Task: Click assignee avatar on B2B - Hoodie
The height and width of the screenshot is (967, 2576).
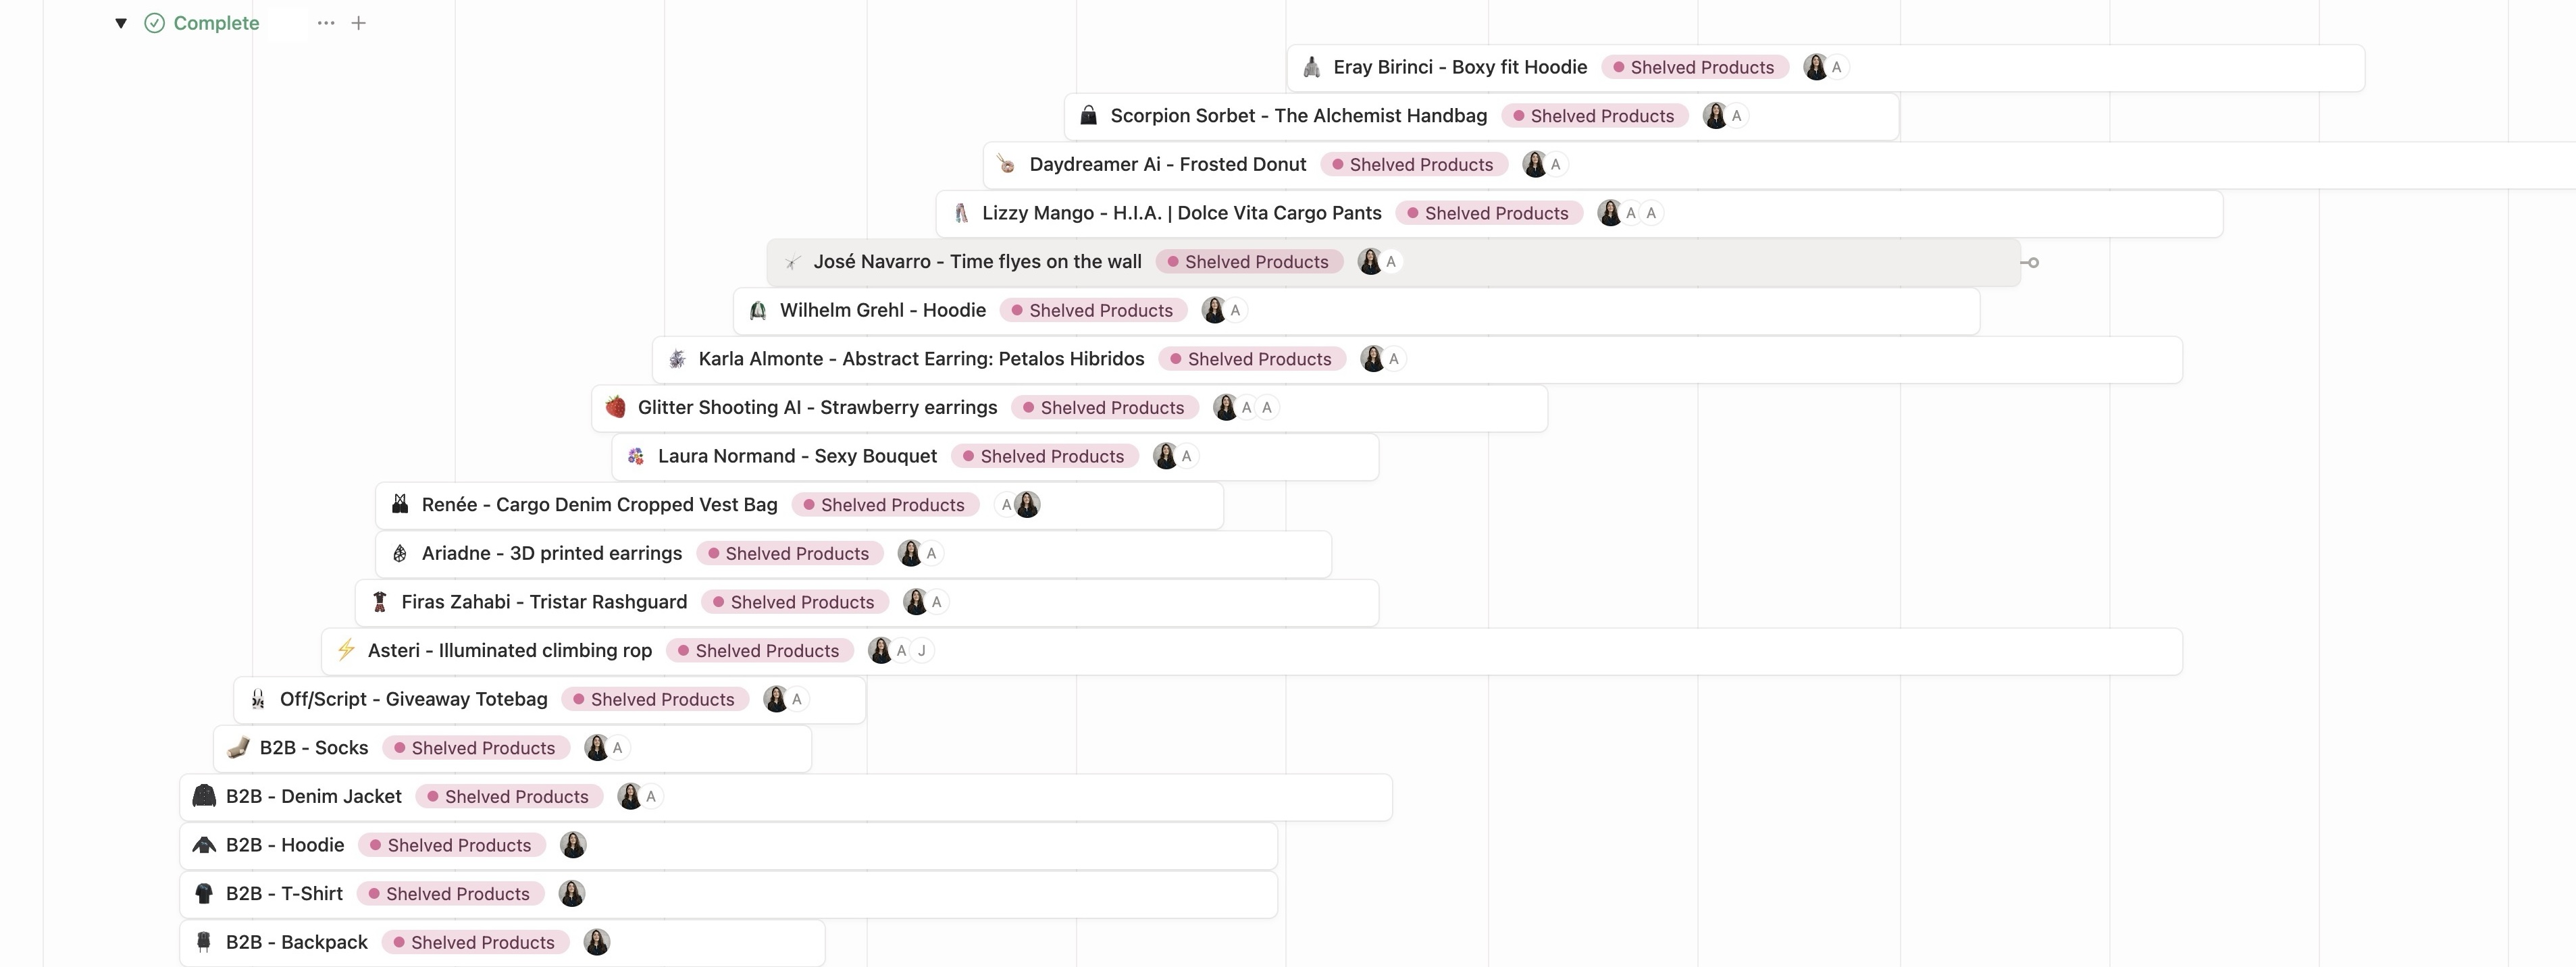Action: click(573, 845)
